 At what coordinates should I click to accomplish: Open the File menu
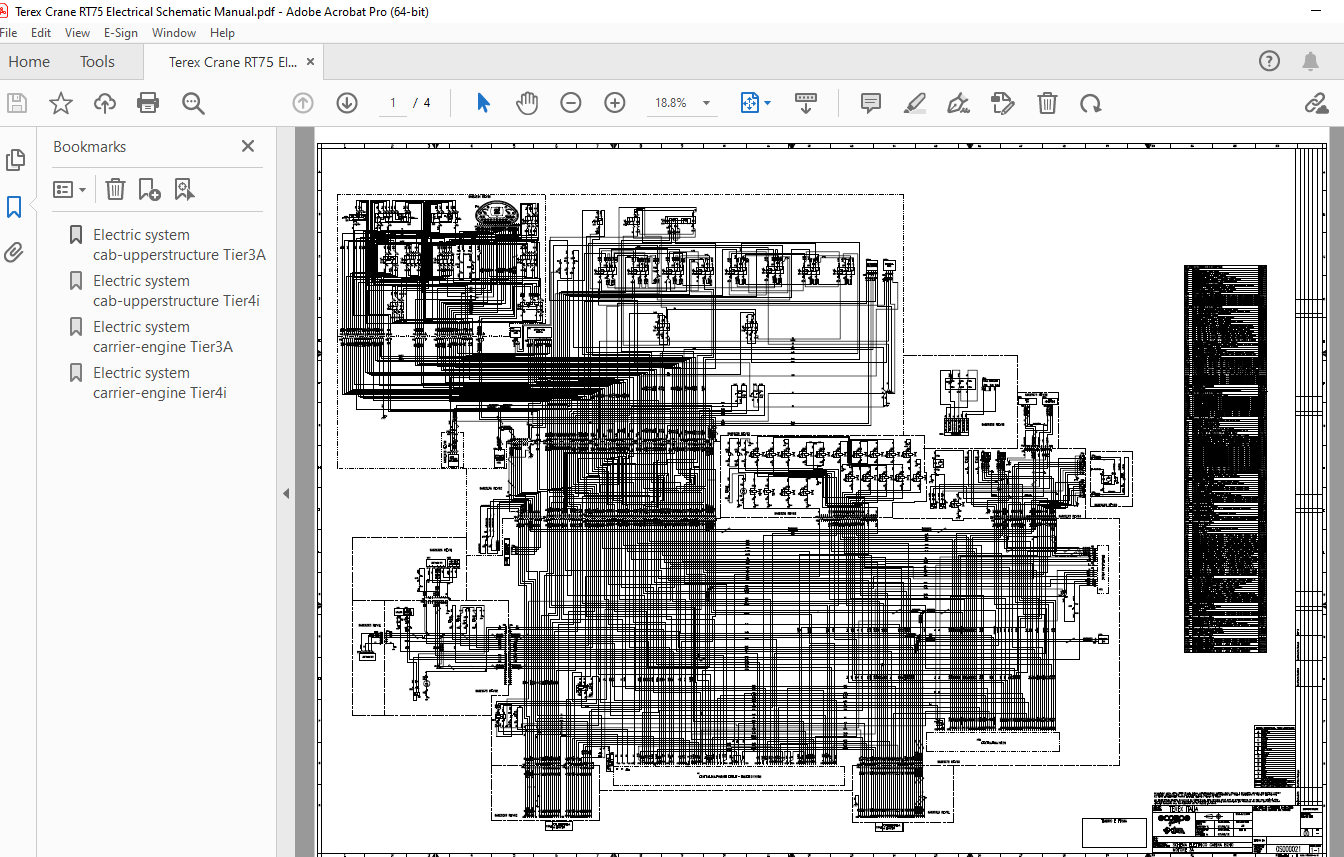10,33
